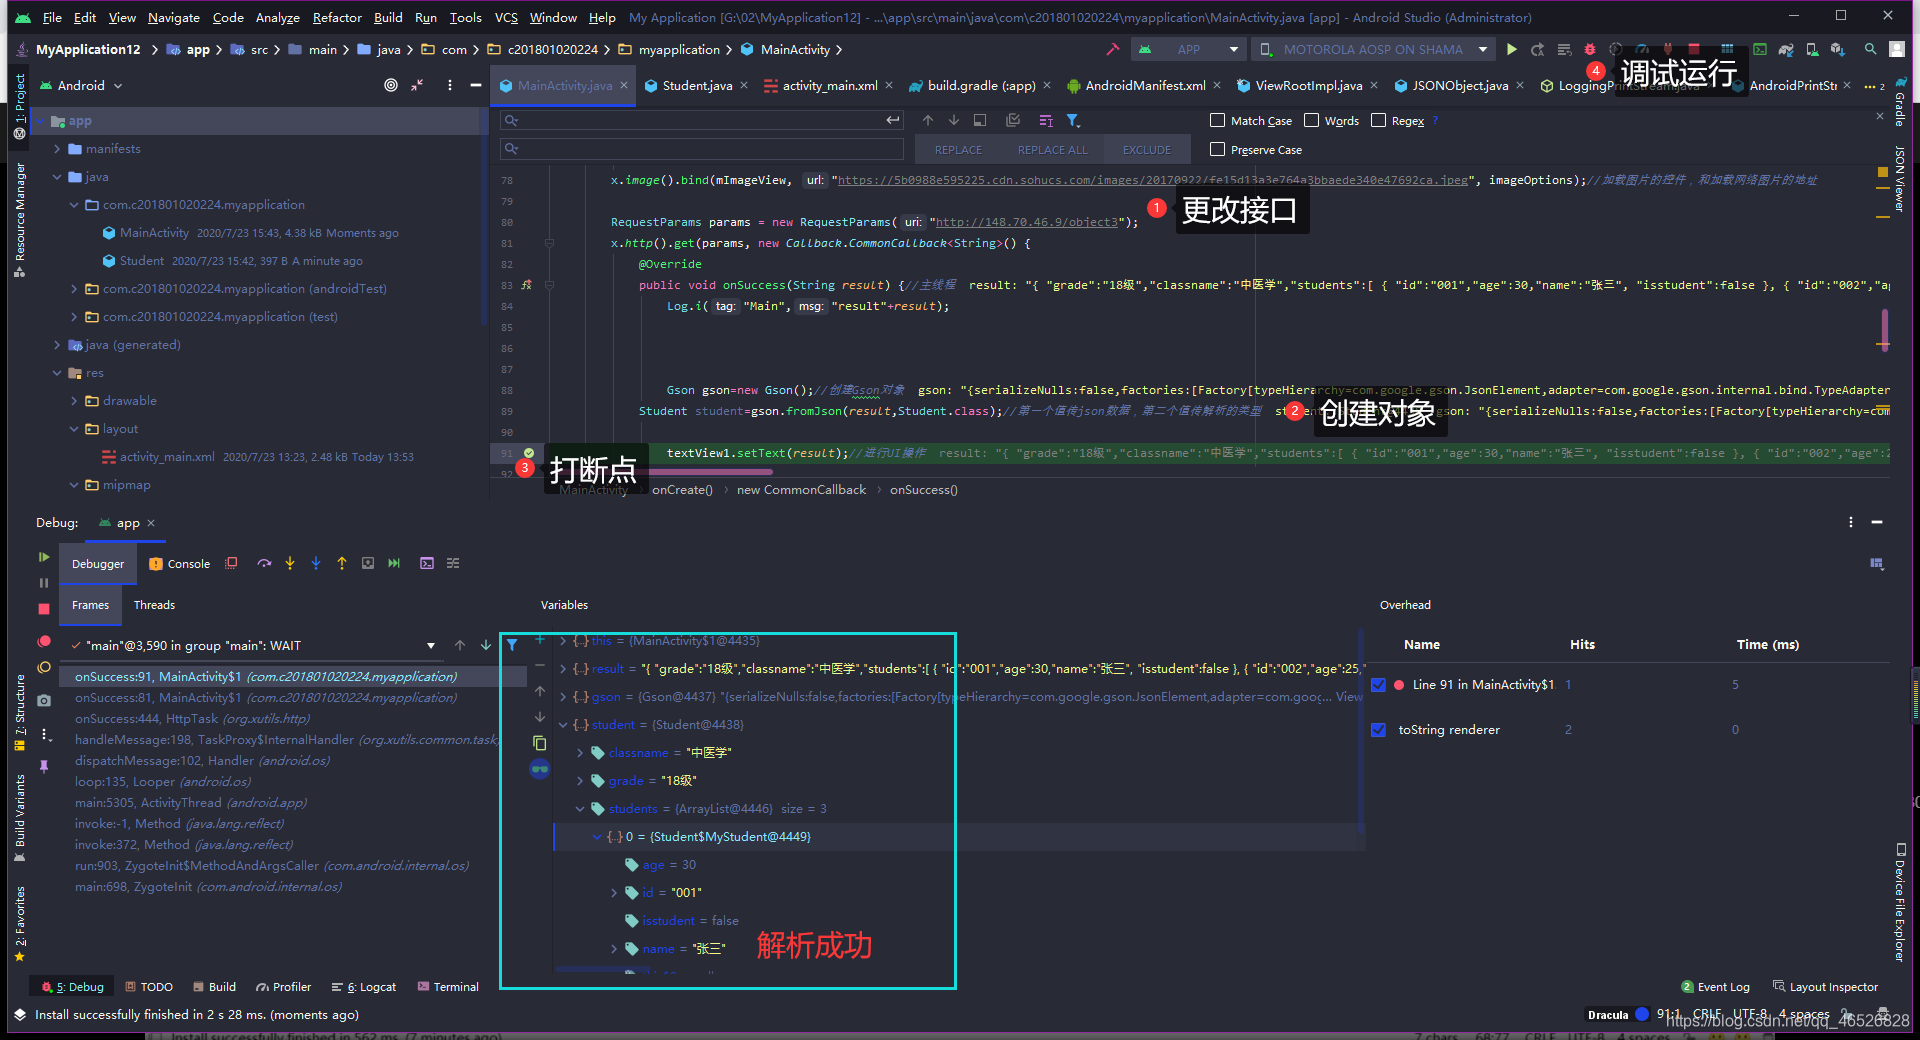
Task: Click the Debug app bug icon in toolbar
Action: pos(1590,49)
